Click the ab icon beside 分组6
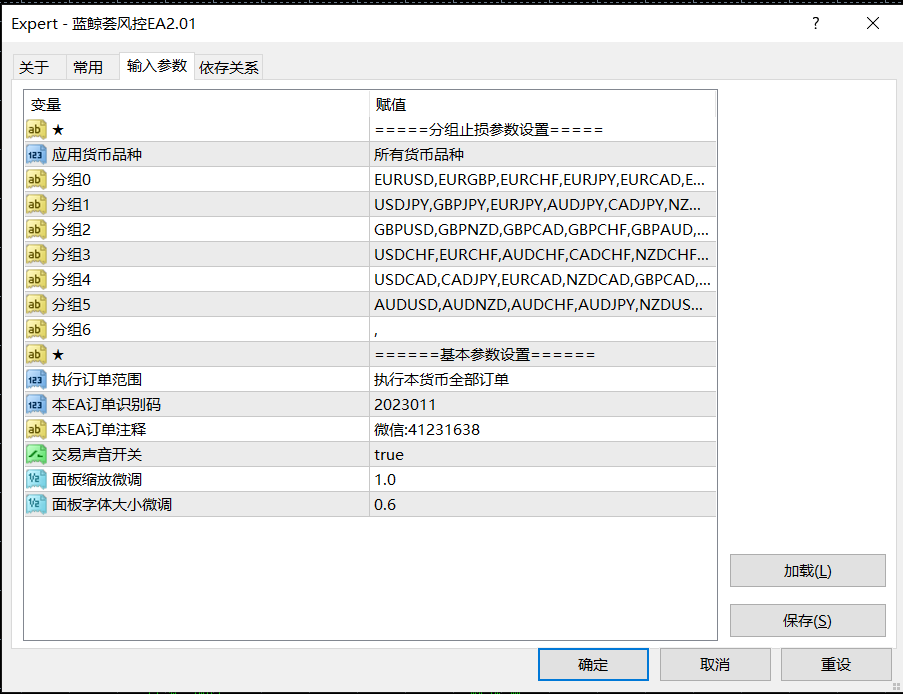903x694 pixels. click(37, 329)
